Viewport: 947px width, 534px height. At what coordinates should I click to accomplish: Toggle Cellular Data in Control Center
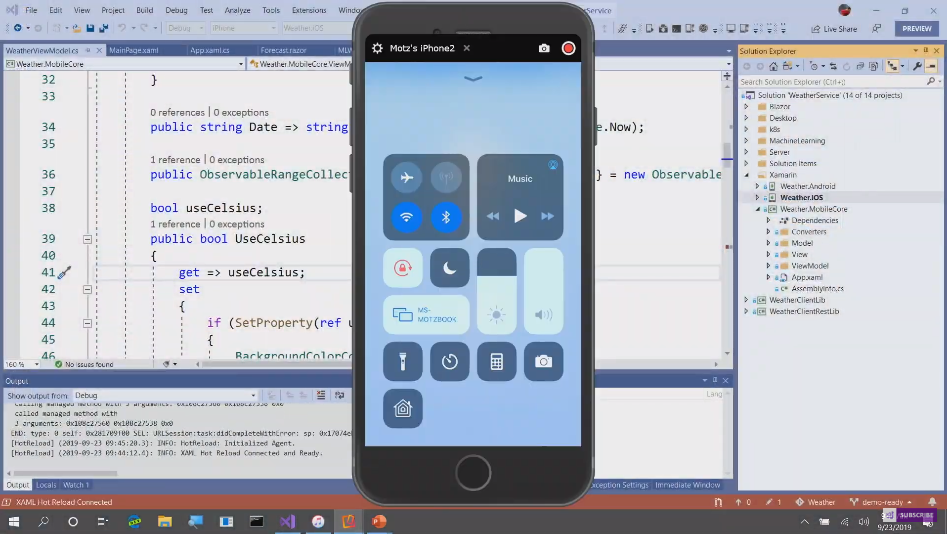click(x=446, y=178)
